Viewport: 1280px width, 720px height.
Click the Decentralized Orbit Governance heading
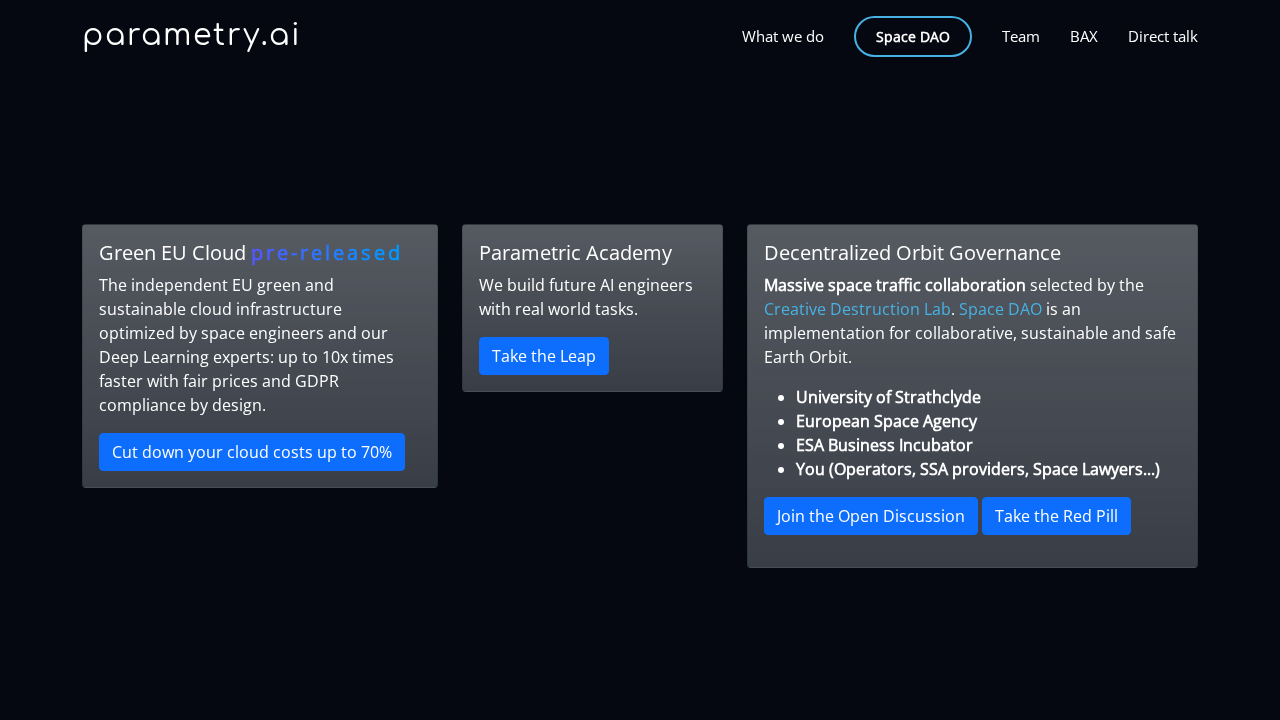912,252
